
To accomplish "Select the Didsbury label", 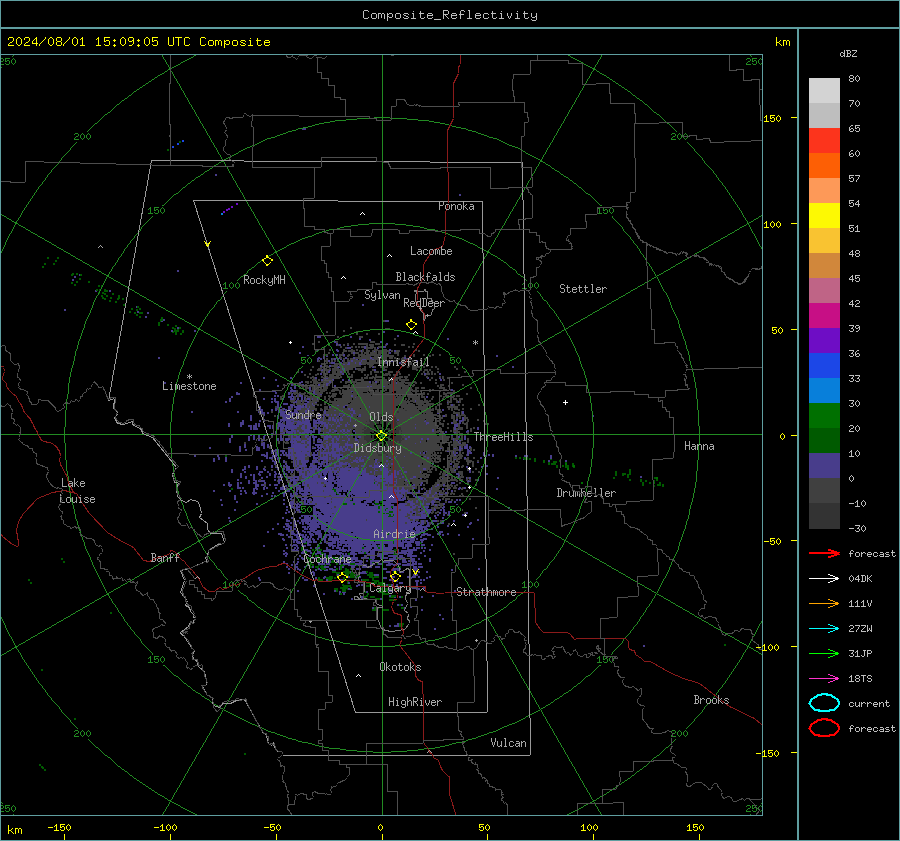I will point(377,448).
